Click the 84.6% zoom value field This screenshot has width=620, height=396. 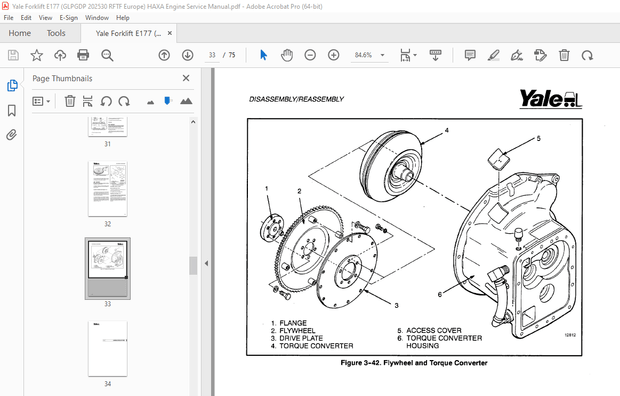[x=364, y=55]
